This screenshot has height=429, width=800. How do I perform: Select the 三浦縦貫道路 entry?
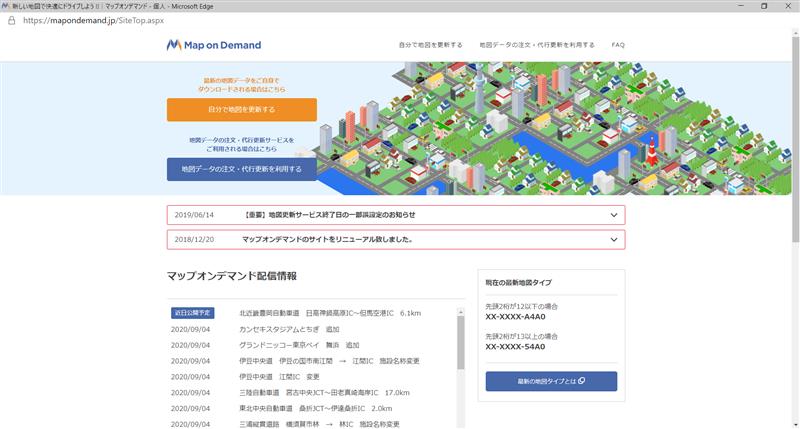(319, 424)
